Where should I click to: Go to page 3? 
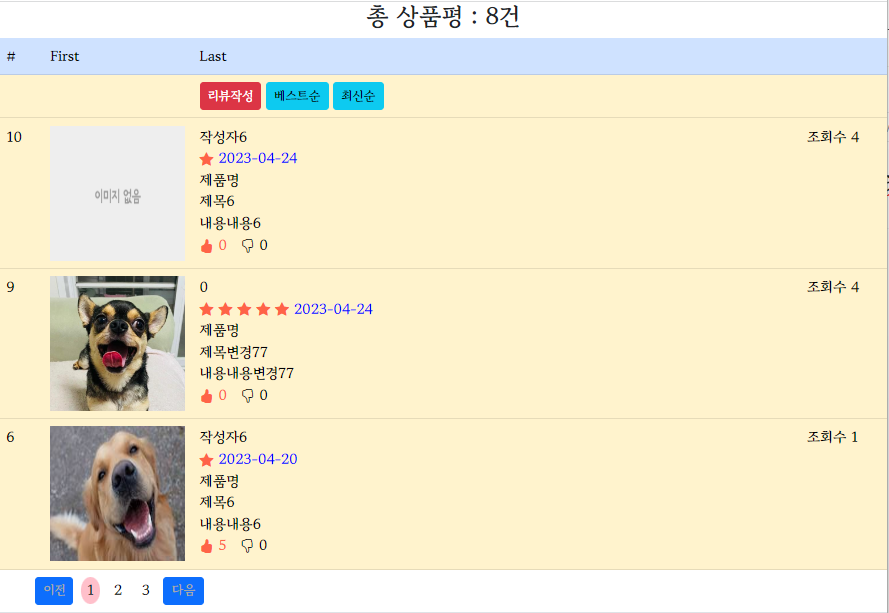[146, 590]
